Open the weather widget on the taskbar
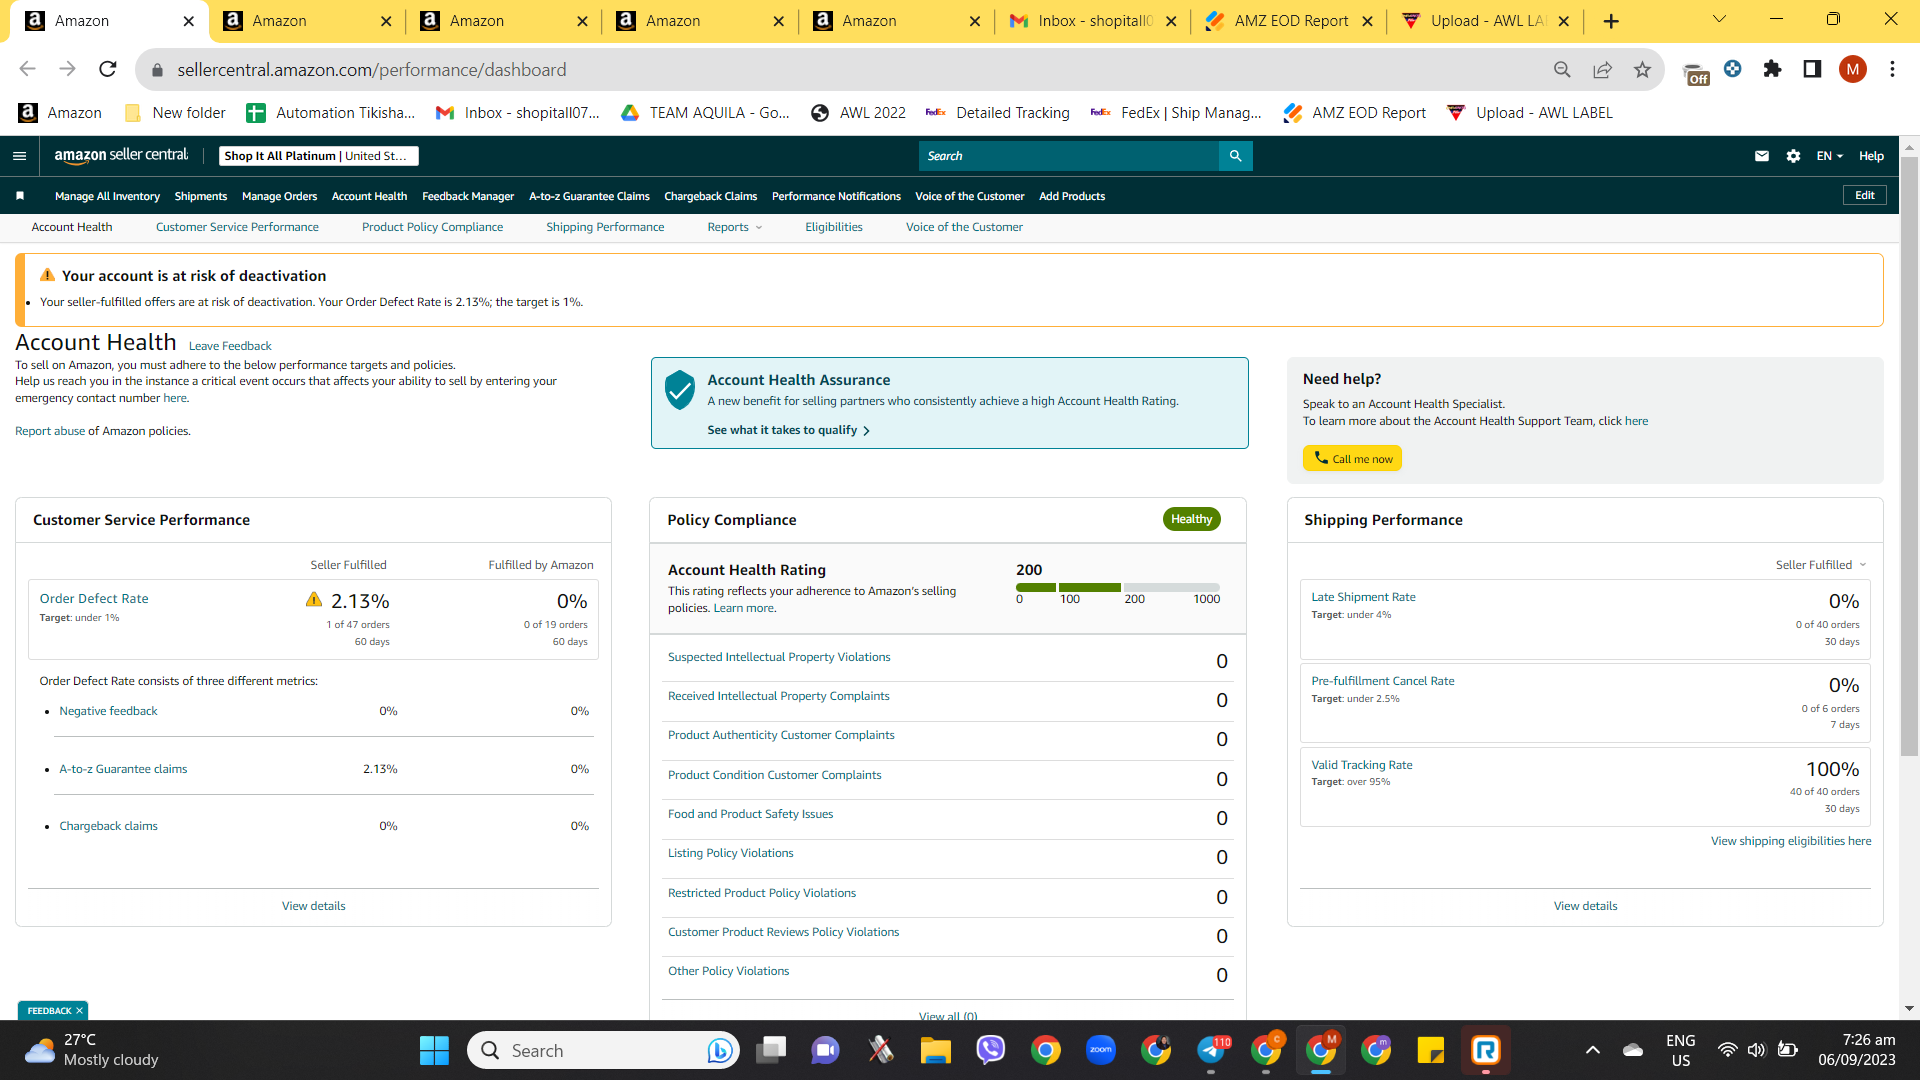 (x=92, y=1050)
